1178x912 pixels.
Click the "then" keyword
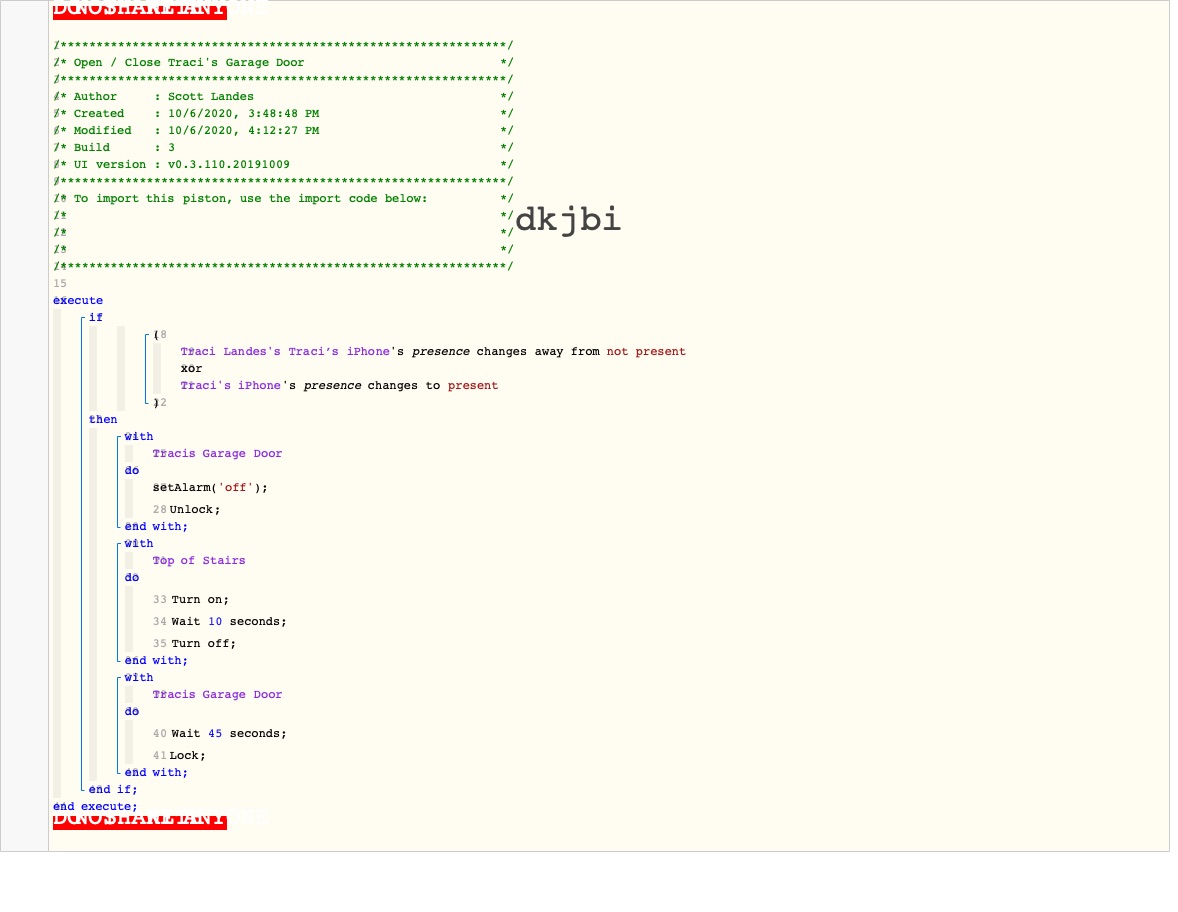(x=103, y=419)
